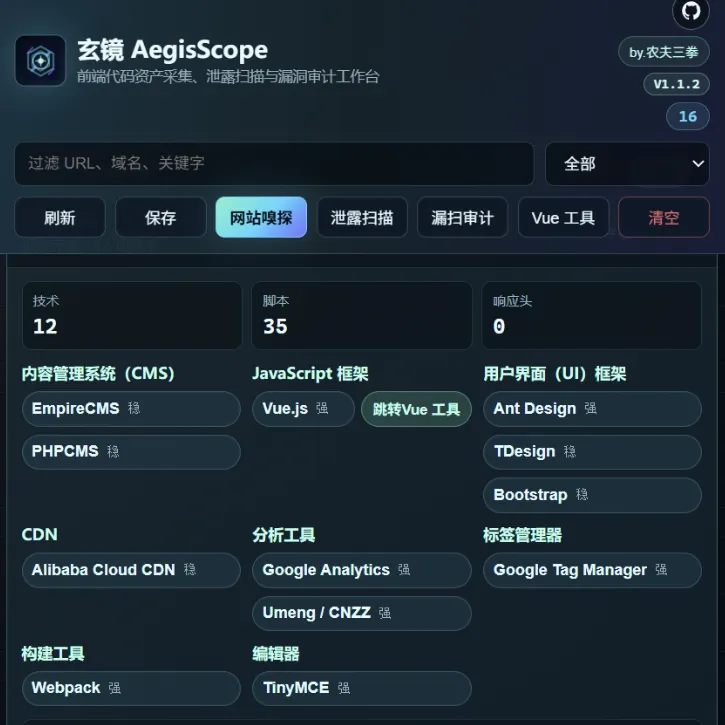Focus the URL, domain, keyword filter field
The width and height of the screenshot is (725, 725).
point(274,164)
